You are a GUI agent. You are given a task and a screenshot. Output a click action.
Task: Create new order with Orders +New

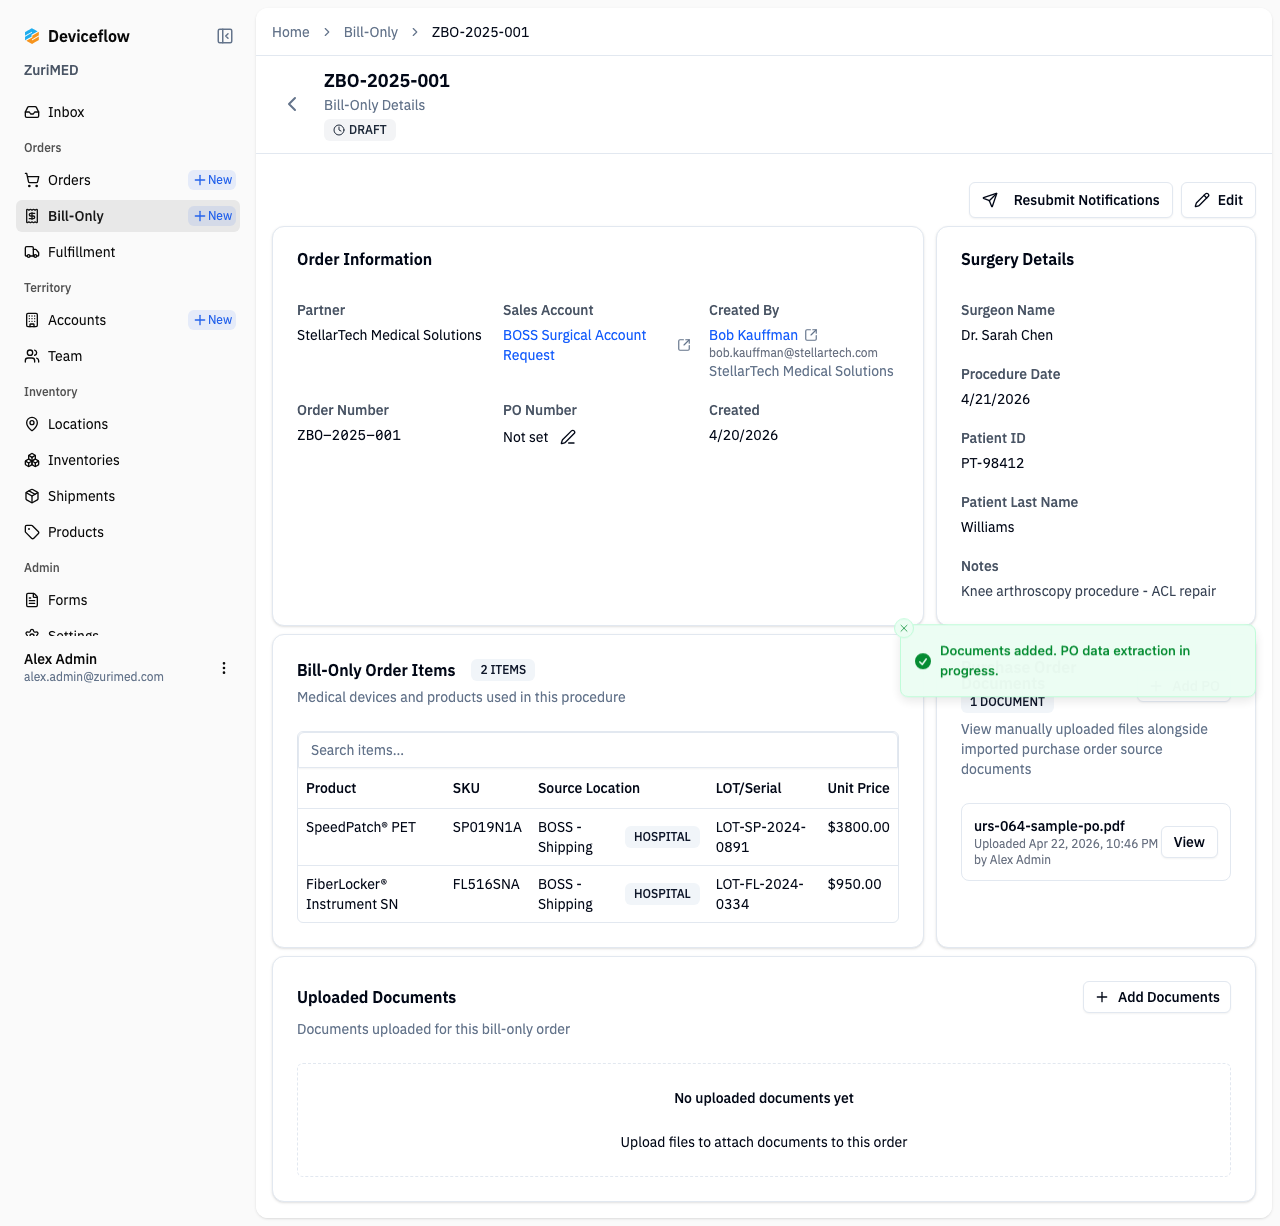click(x=213, y=180)
